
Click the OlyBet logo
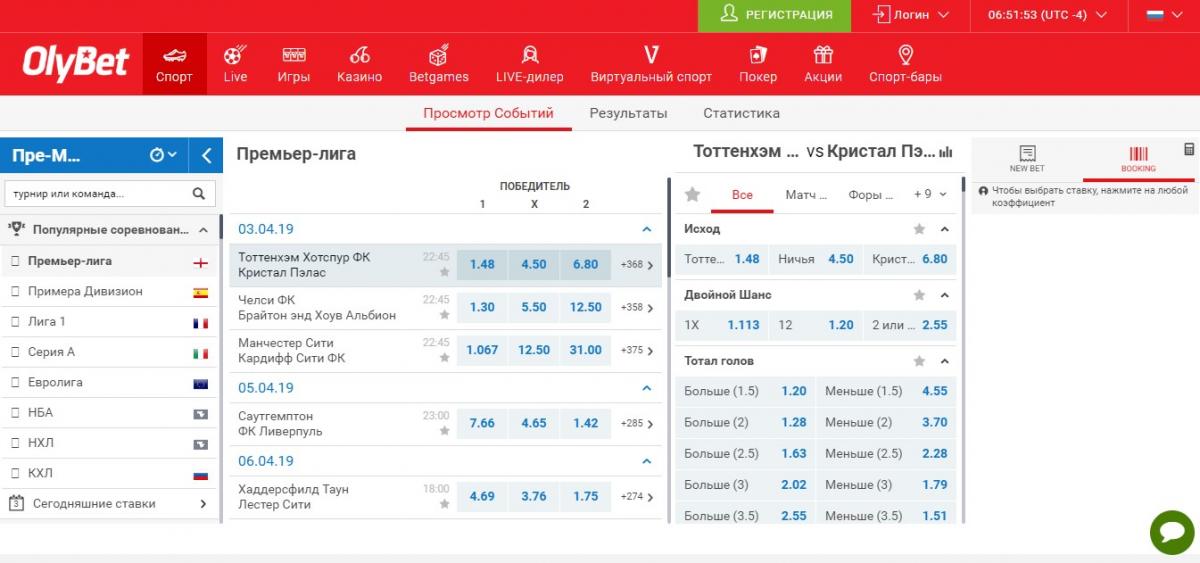point(76,64)
